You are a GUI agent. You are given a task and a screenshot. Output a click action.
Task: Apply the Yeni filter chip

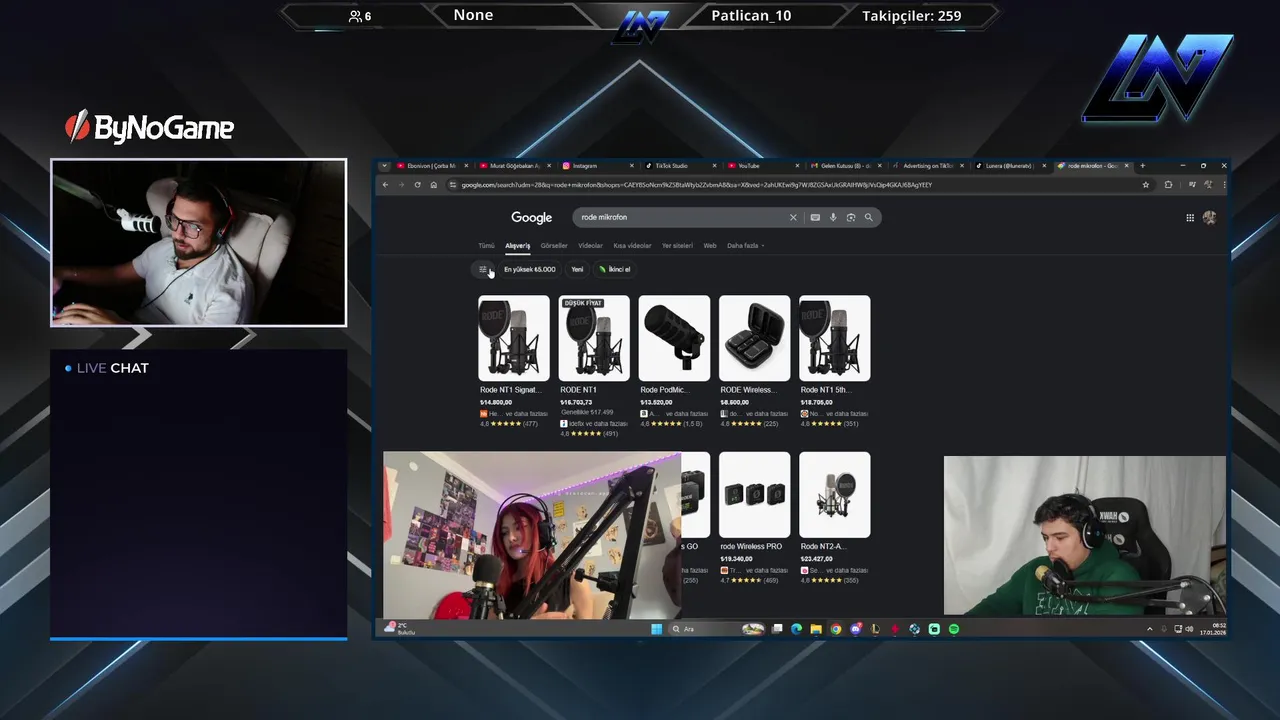coord(577,269)
